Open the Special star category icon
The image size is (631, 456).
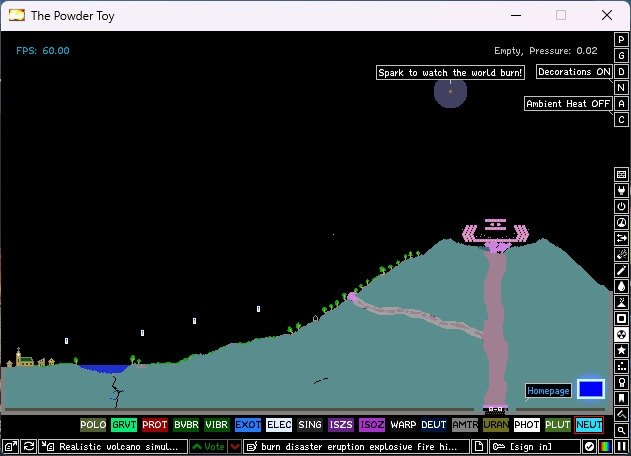(x=621, y=350)
